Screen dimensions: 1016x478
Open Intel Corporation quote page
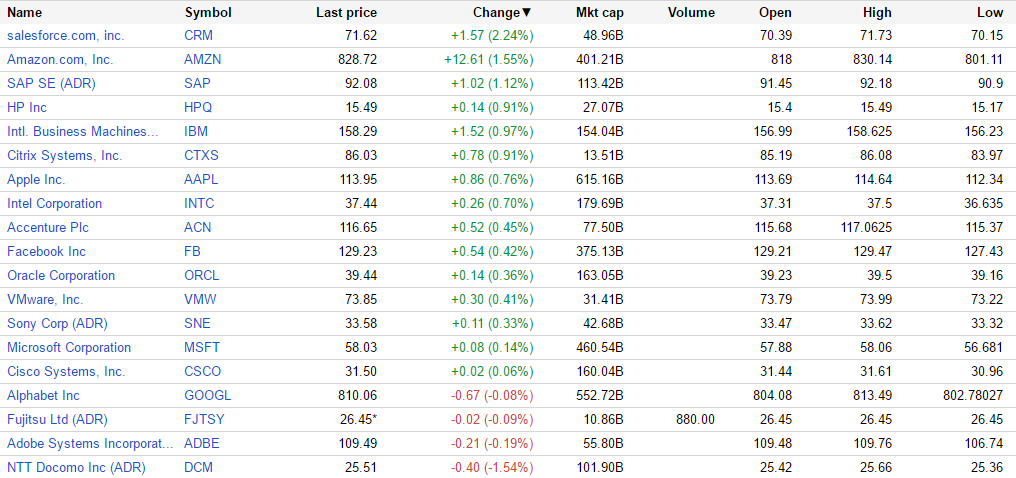[x=54, y=203]
